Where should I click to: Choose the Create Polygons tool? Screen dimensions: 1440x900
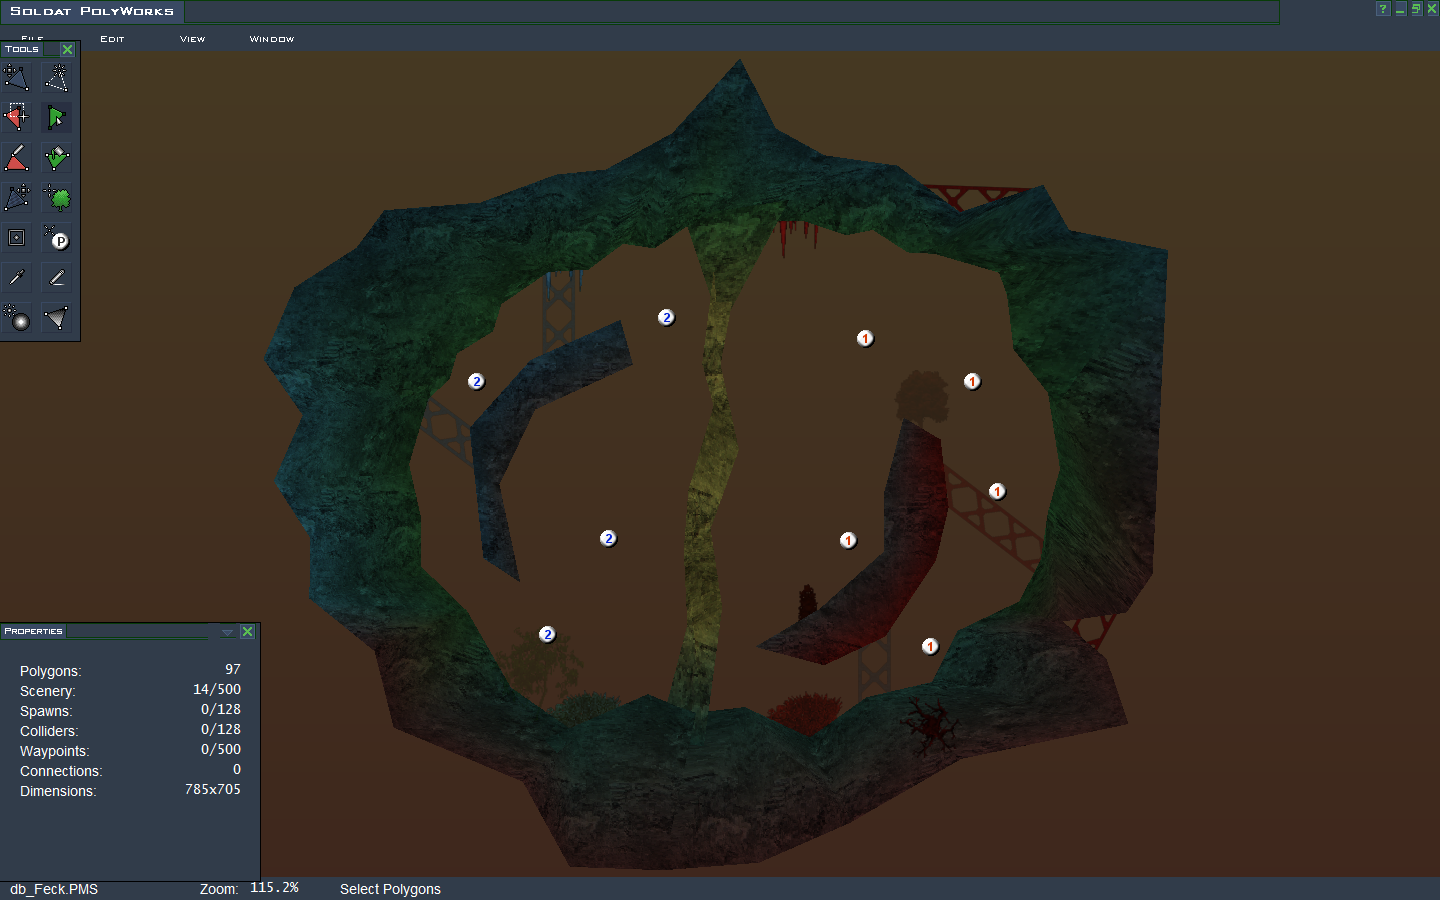[x=57, y=78]
